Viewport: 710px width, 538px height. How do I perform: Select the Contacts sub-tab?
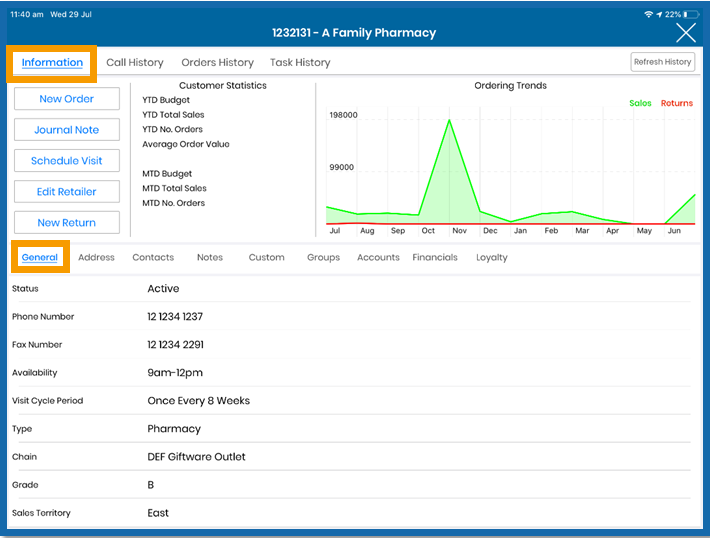153,257
